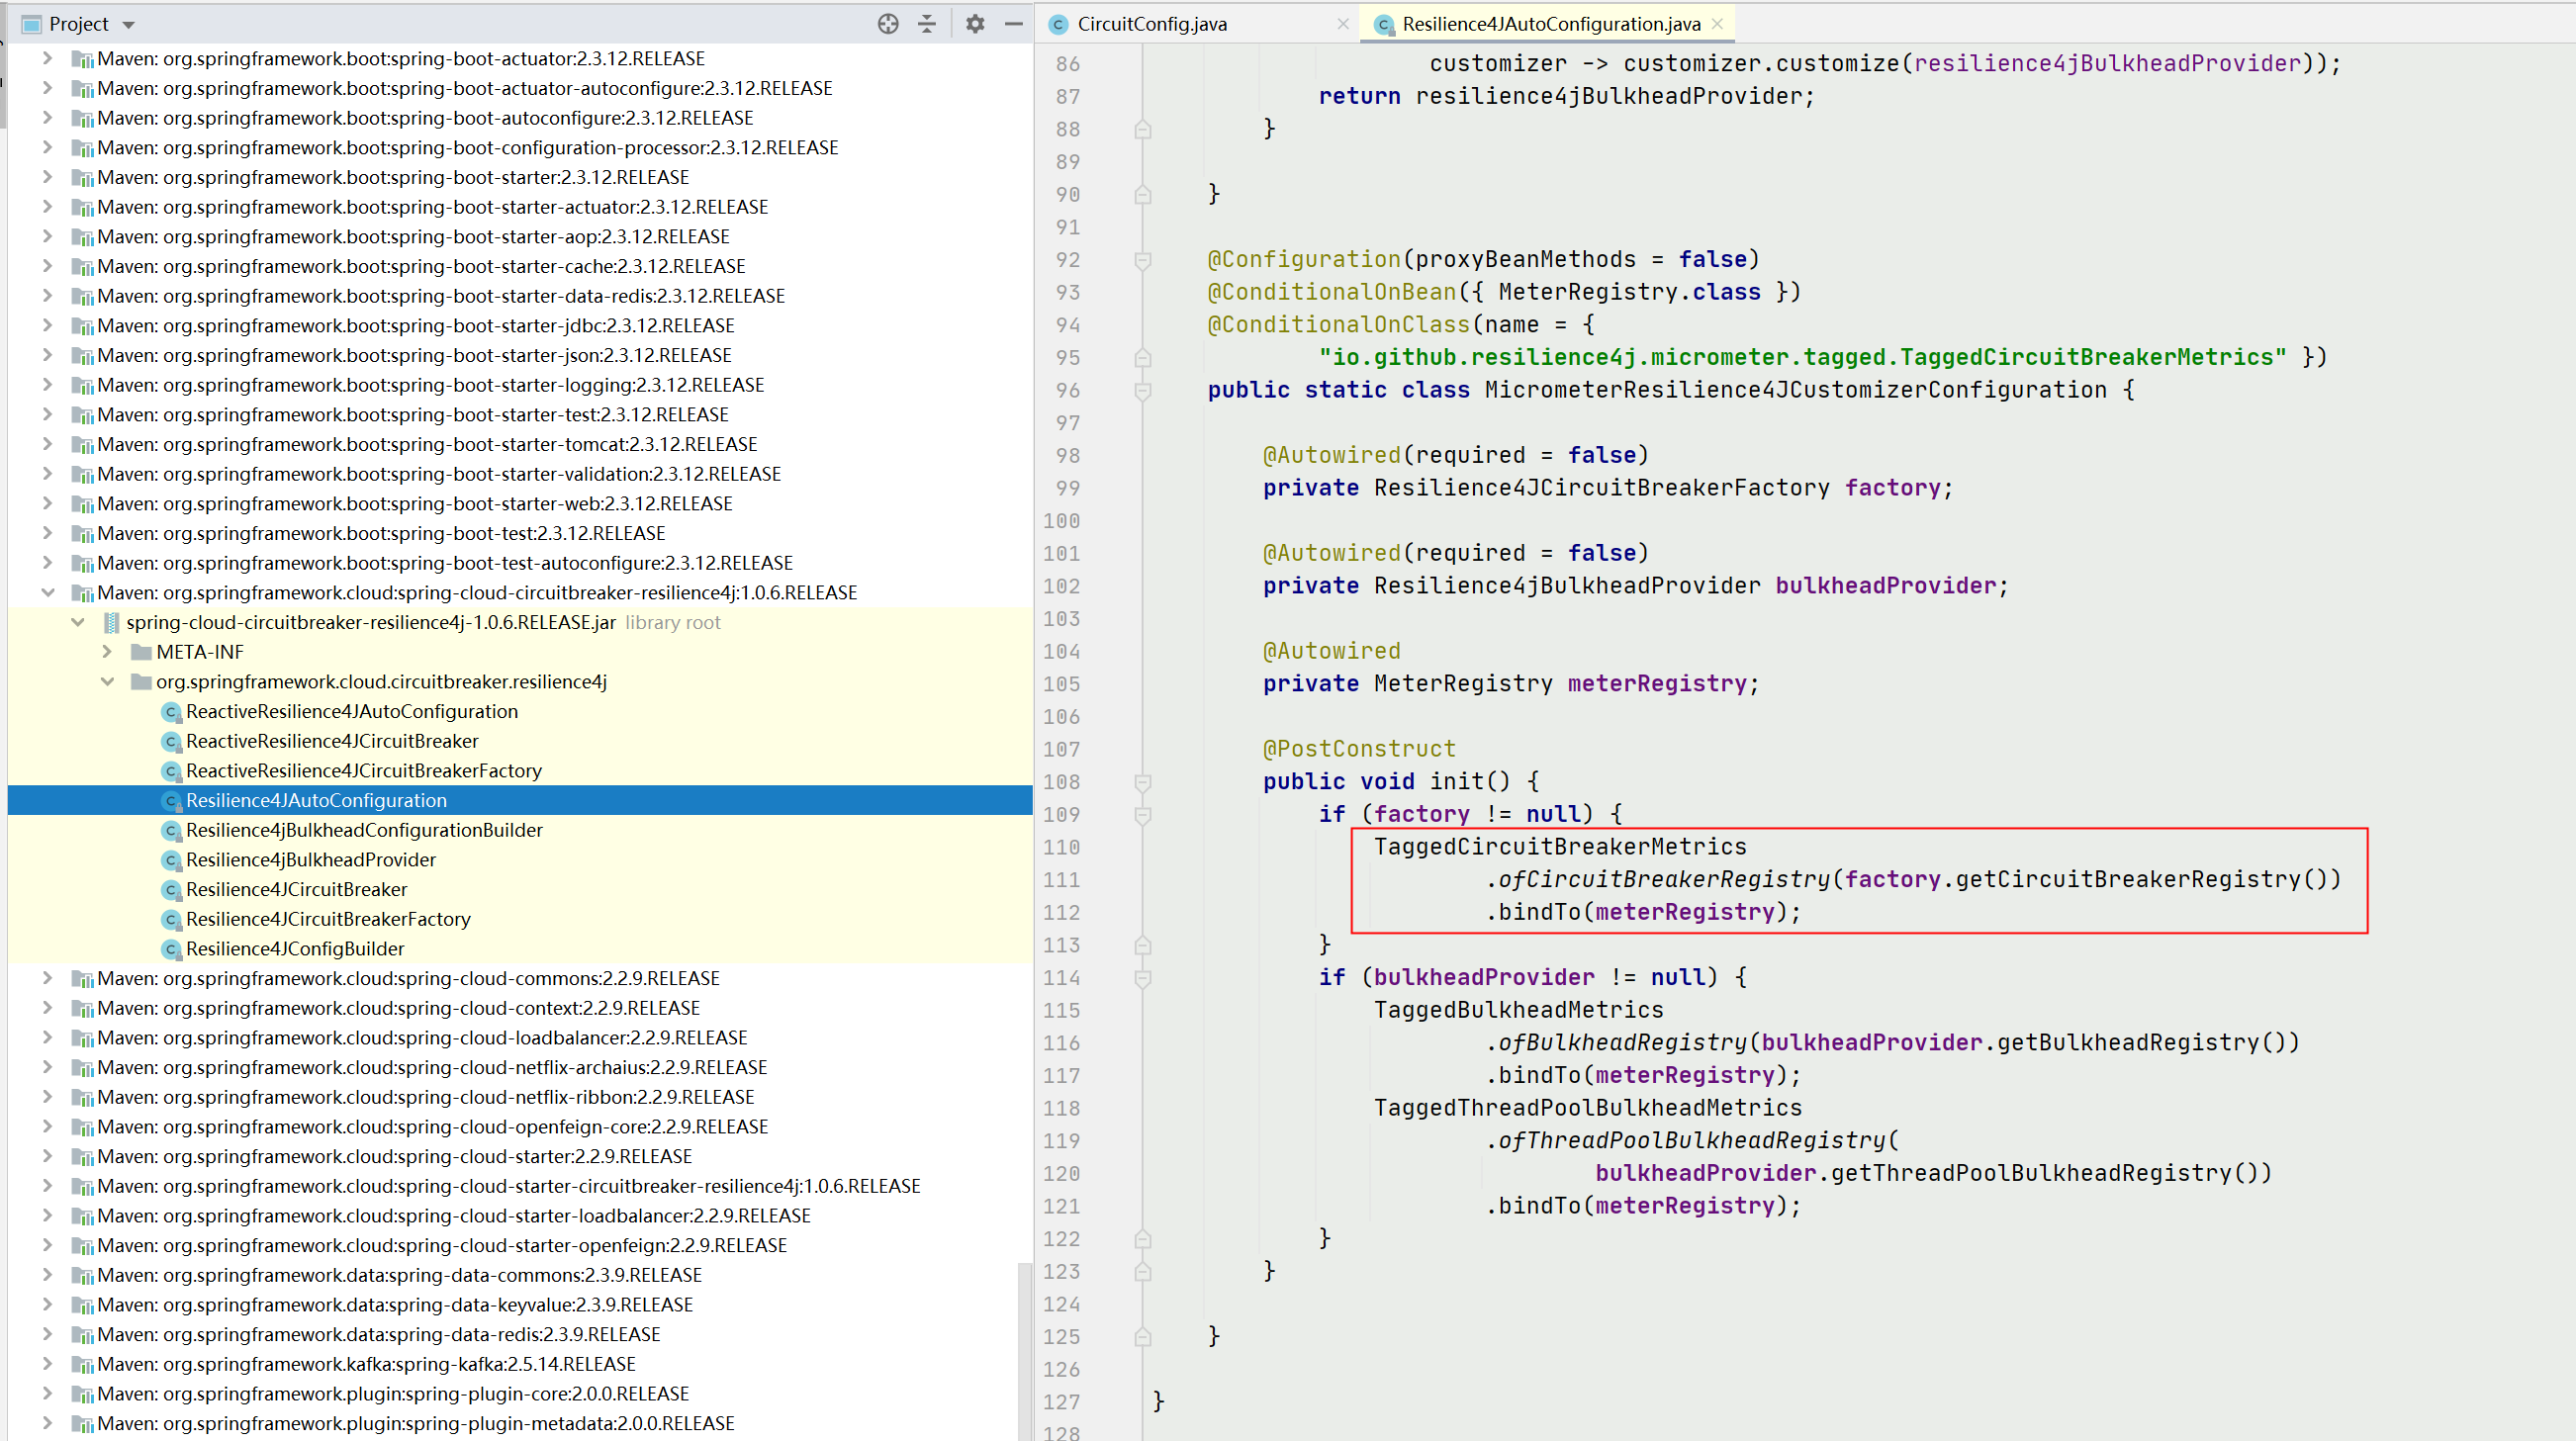
Task: Open Resilience4jBulkheadProvider class in the tree
Action: (310, 860)
